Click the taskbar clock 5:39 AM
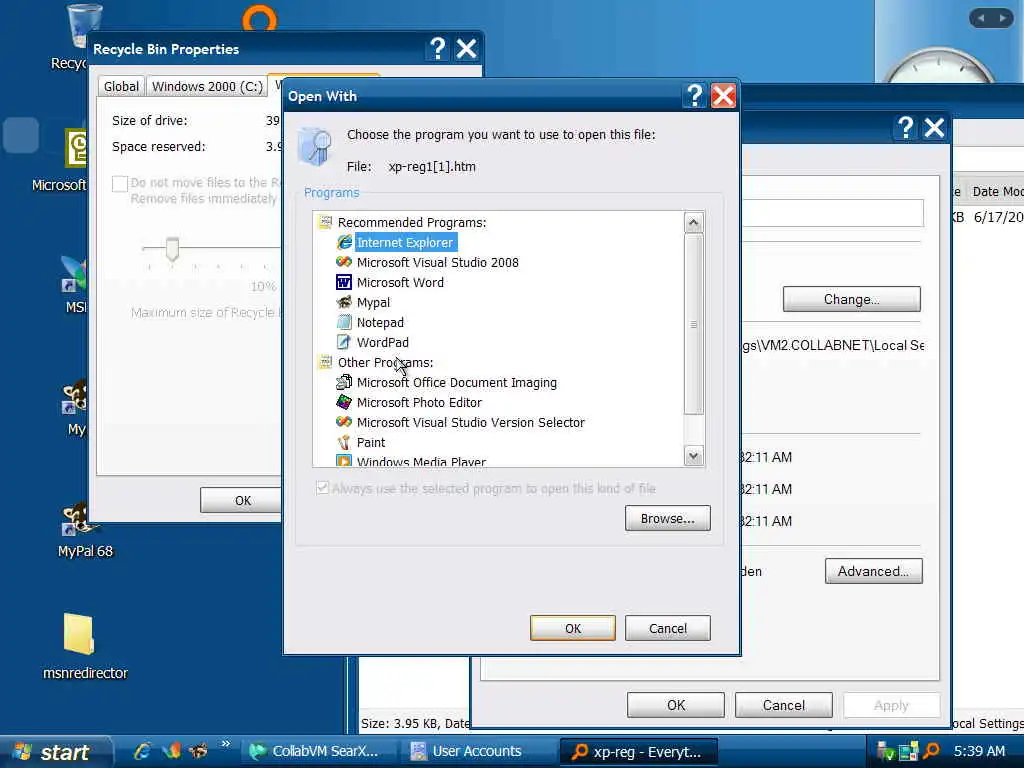This screenshot has width=1024, height=768. (979, 751)
